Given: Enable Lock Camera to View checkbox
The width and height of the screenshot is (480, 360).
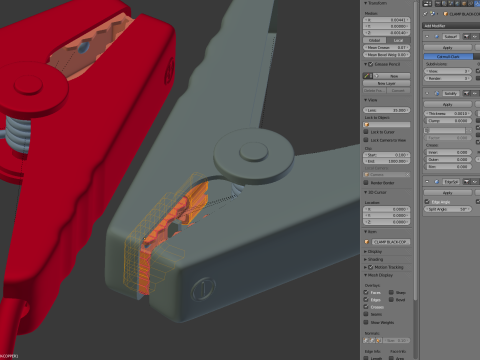Looking at the screenshot, I should [366, 140].
